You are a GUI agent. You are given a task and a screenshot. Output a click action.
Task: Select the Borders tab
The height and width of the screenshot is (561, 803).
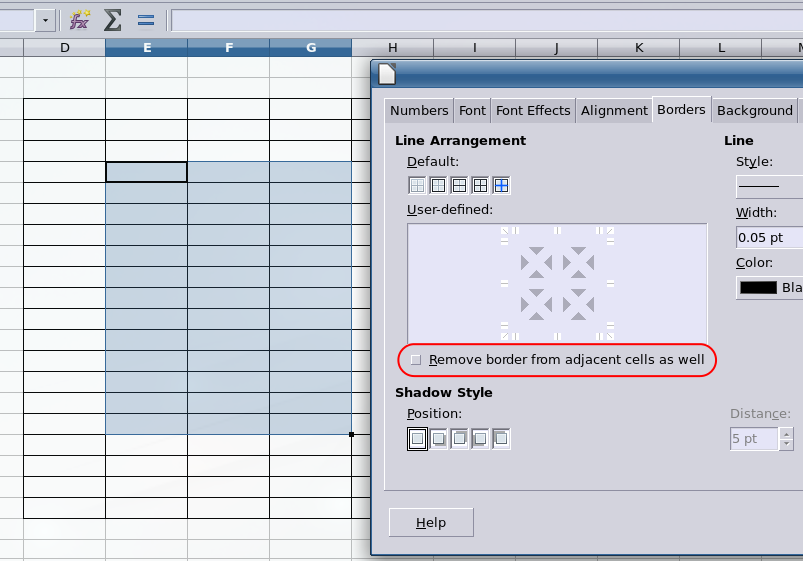[x=681, y=110]
